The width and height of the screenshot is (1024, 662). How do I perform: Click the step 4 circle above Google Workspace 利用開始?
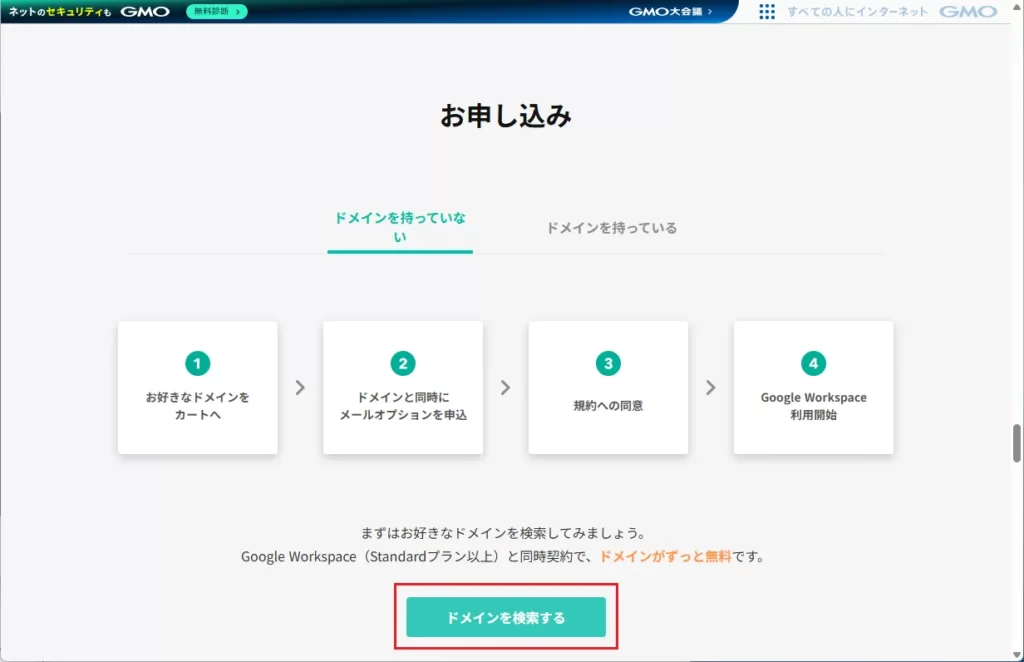pos(813,362)
